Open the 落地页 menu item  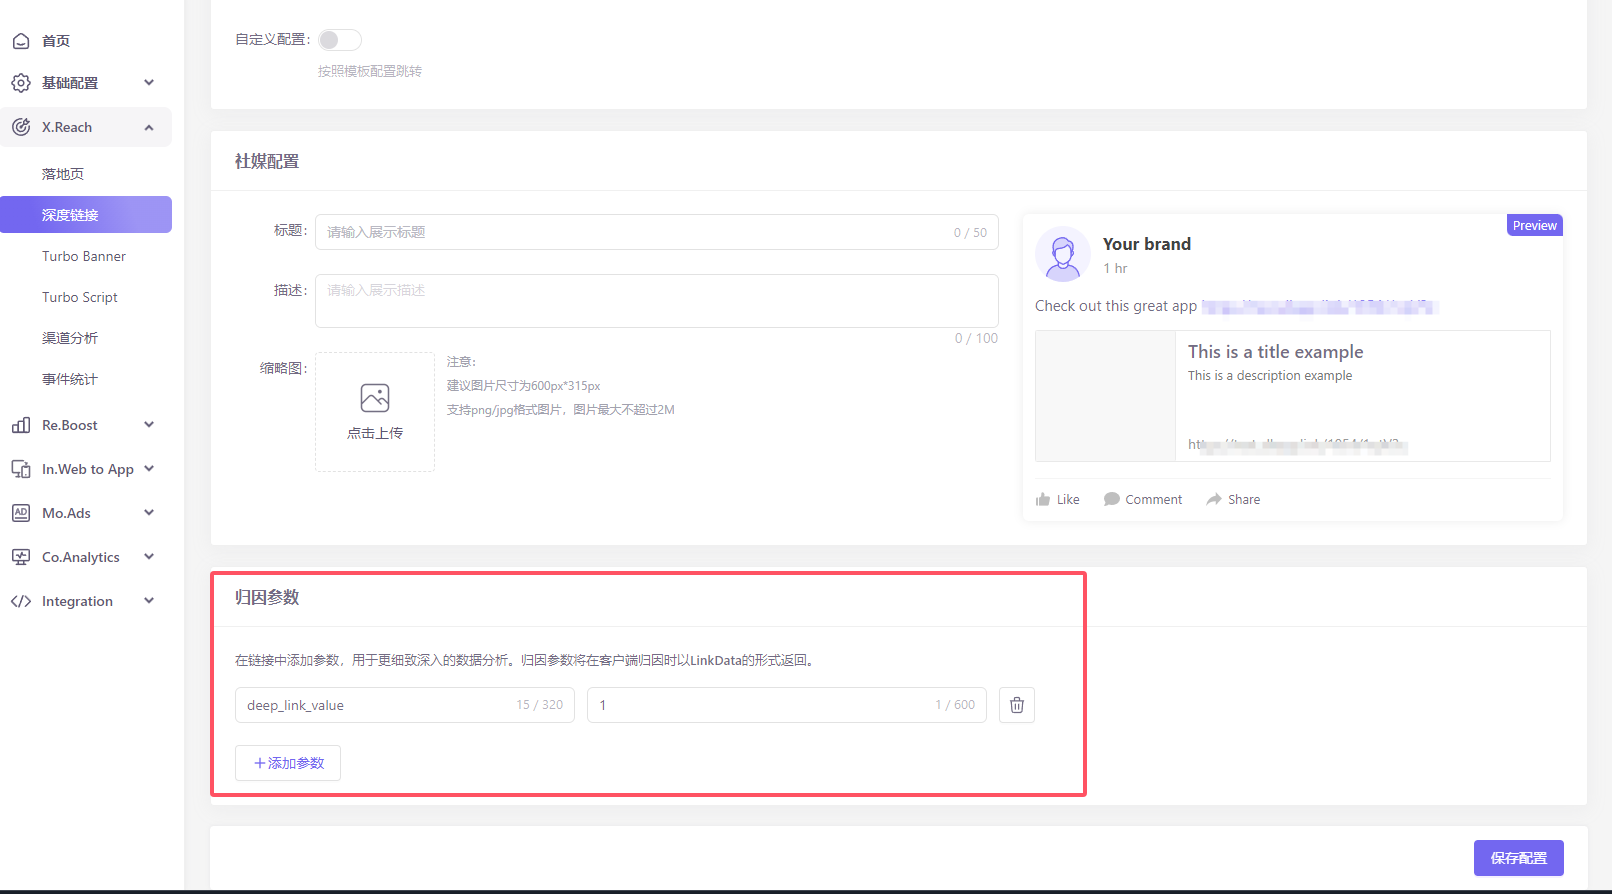tap(63, 174)
